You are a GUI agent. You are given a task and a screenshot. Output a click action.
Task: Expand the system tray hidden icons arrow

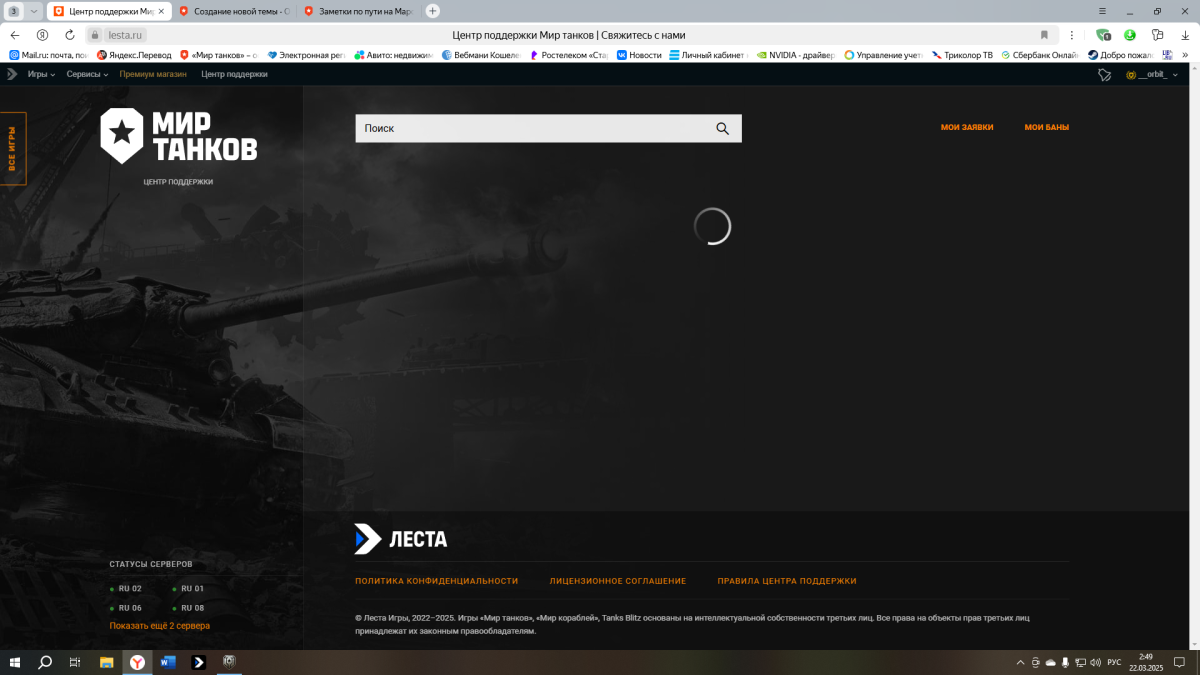1020,662
